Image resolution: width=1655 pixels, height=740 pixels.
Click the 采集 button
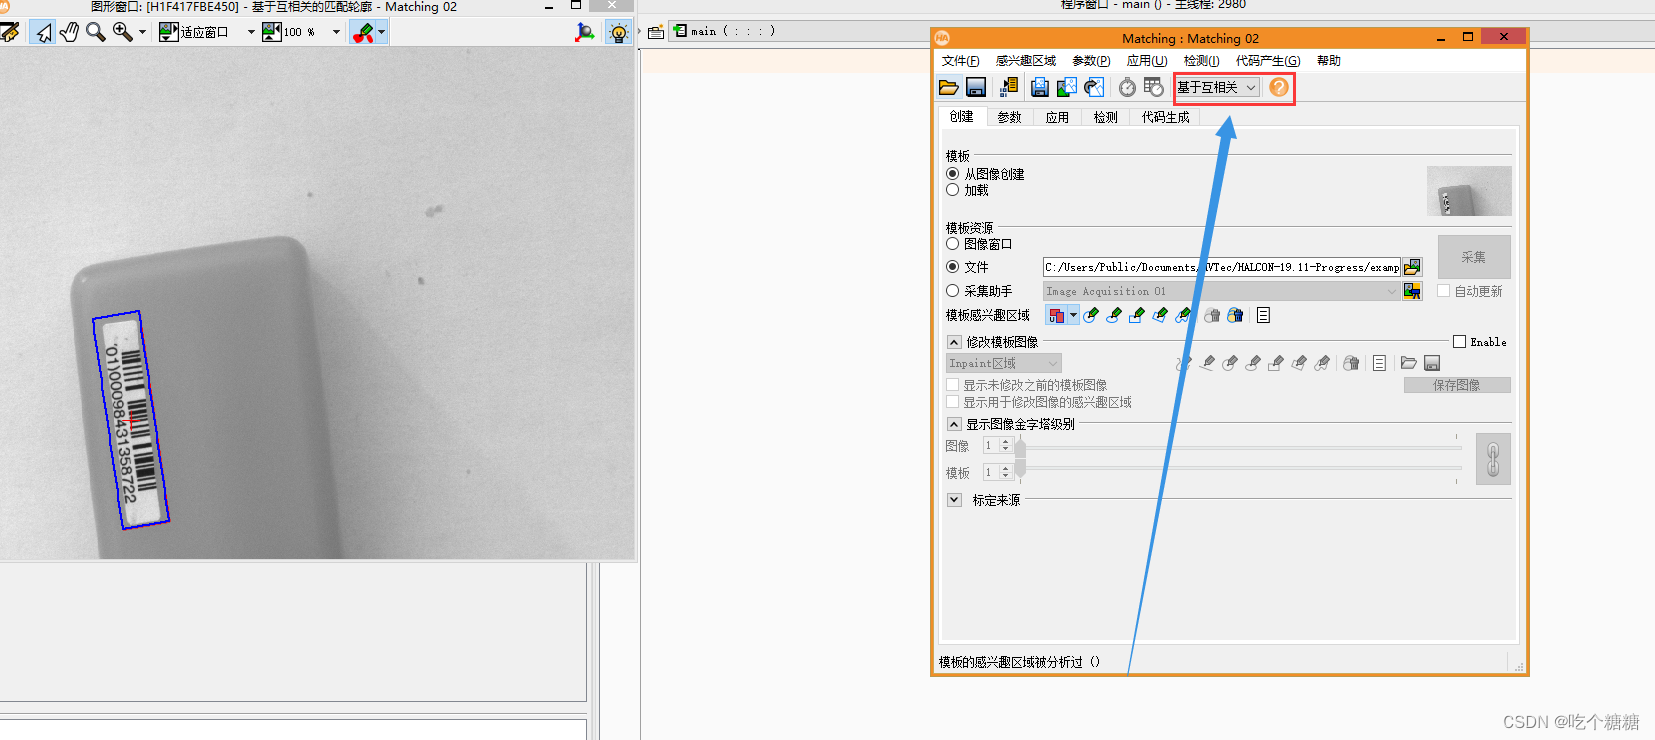1474,257
